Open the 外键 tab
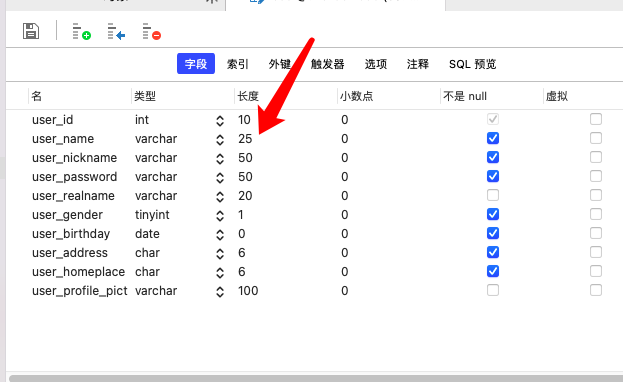 coord(280,64)
